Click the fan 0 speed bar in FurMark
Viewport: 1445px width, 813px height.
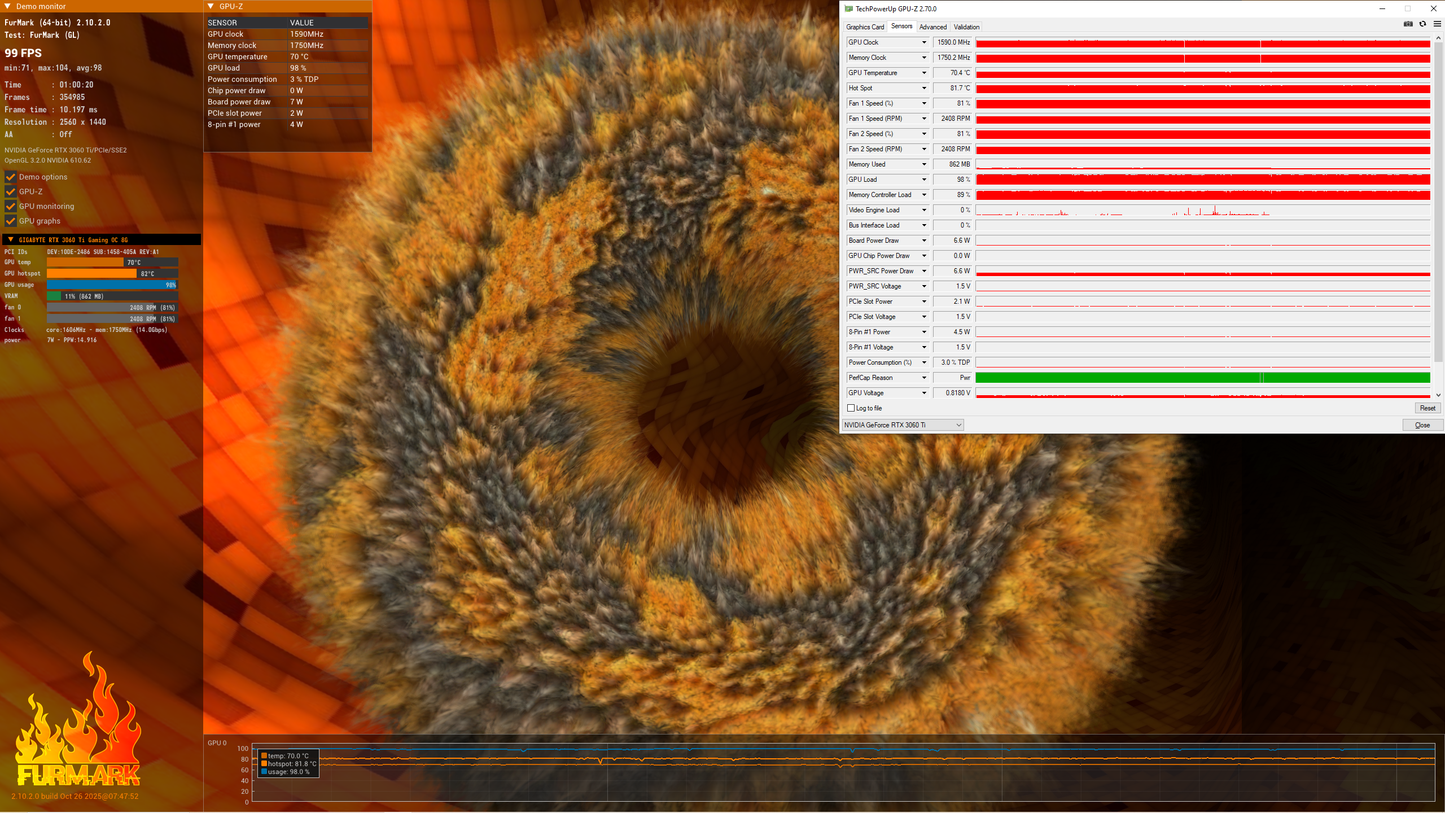pos(112,307)
